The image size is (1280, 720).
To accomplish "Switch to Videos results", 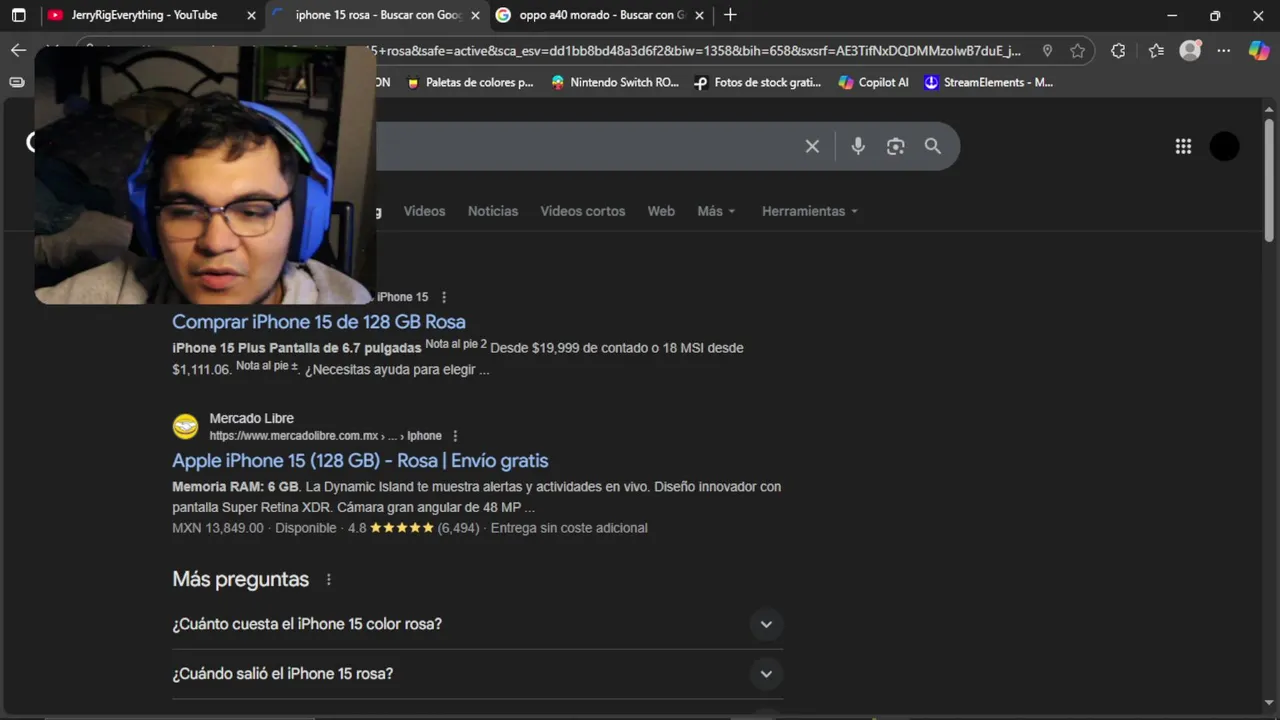I will pos(424,211).
